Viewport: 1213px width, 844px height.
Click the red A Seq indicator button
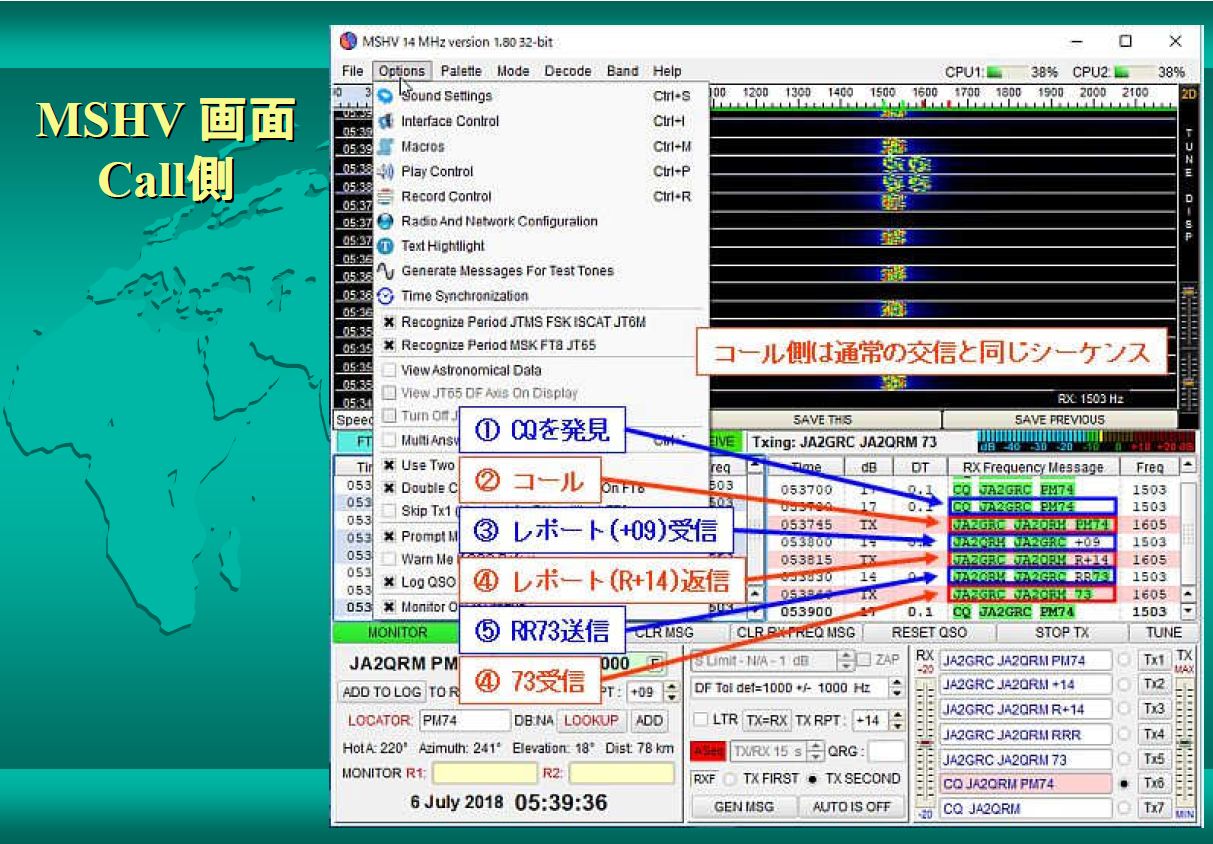point(709,753)
